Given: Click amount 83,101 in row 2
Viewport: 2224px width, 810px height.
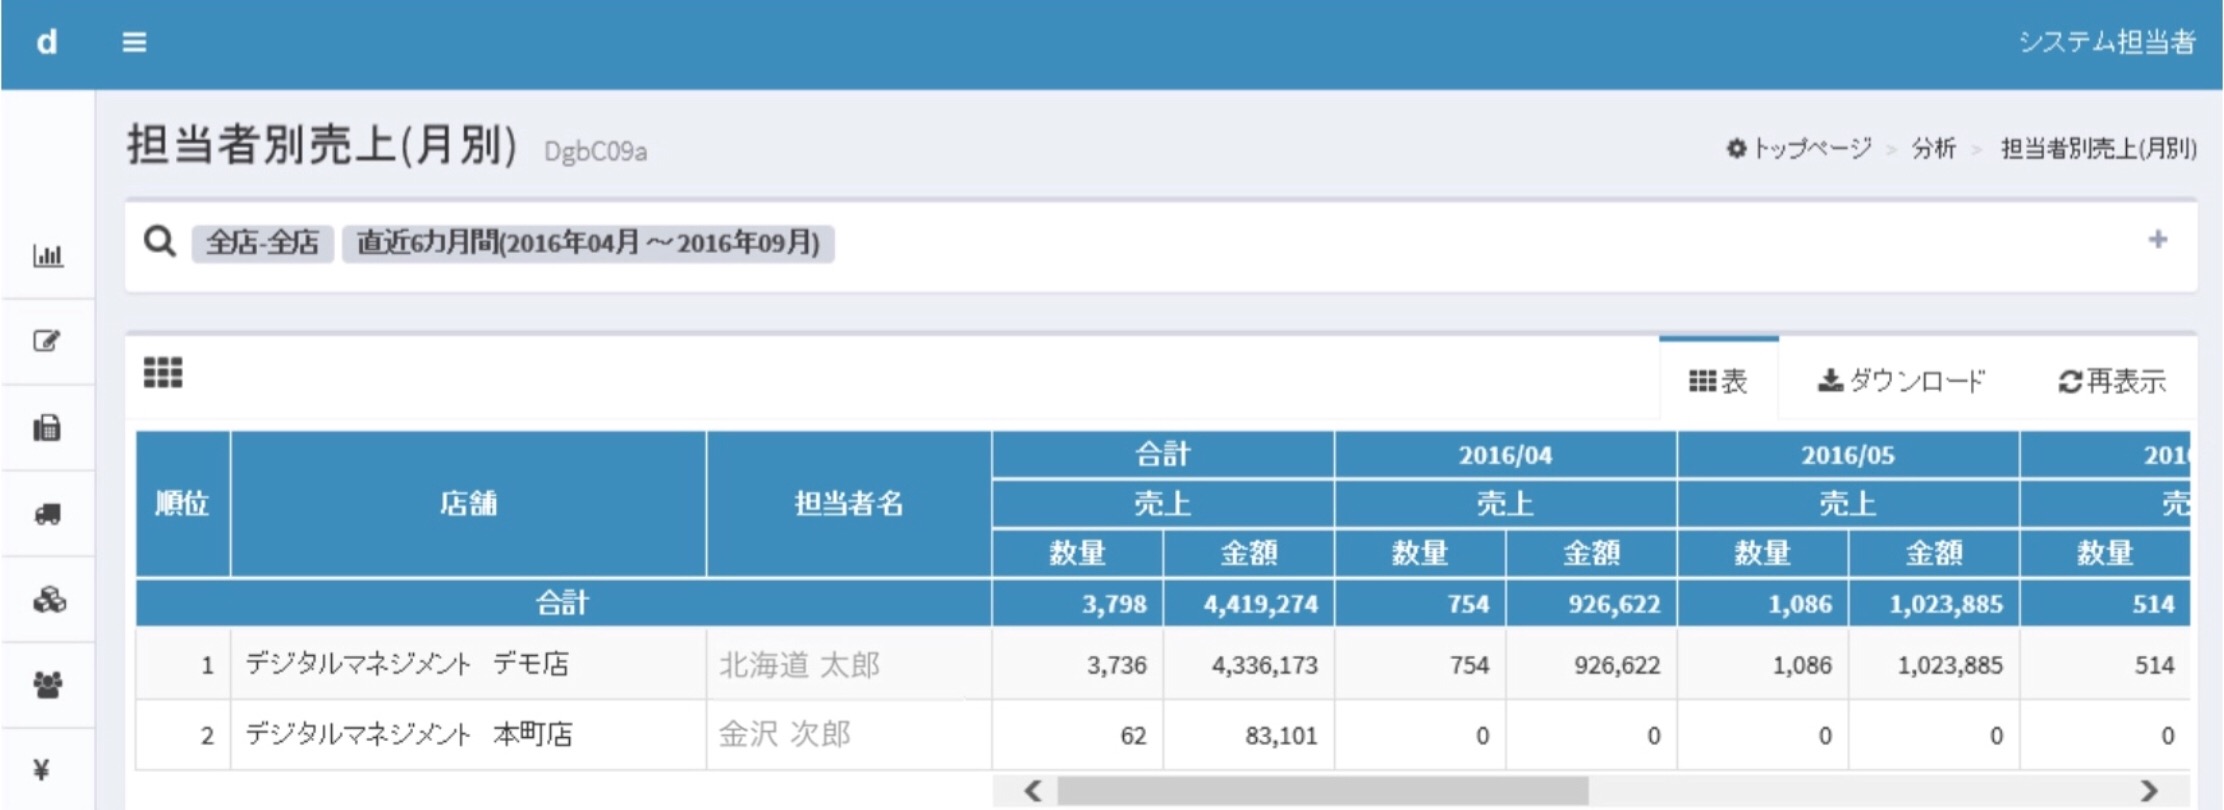Looking at the screenshot, I should pos(1248,736).
